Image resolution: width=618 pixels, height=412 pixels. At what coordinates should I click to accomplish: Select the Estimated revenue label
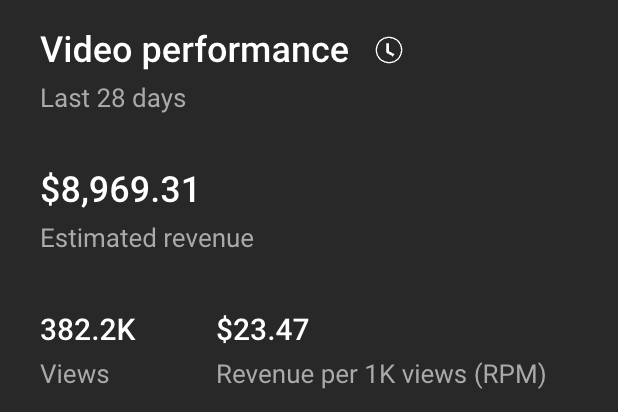pos(147,239)
